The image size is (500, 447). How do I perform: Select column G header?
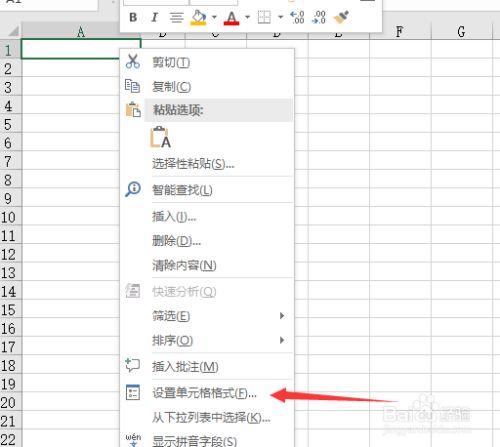click(x=462, y=32)
